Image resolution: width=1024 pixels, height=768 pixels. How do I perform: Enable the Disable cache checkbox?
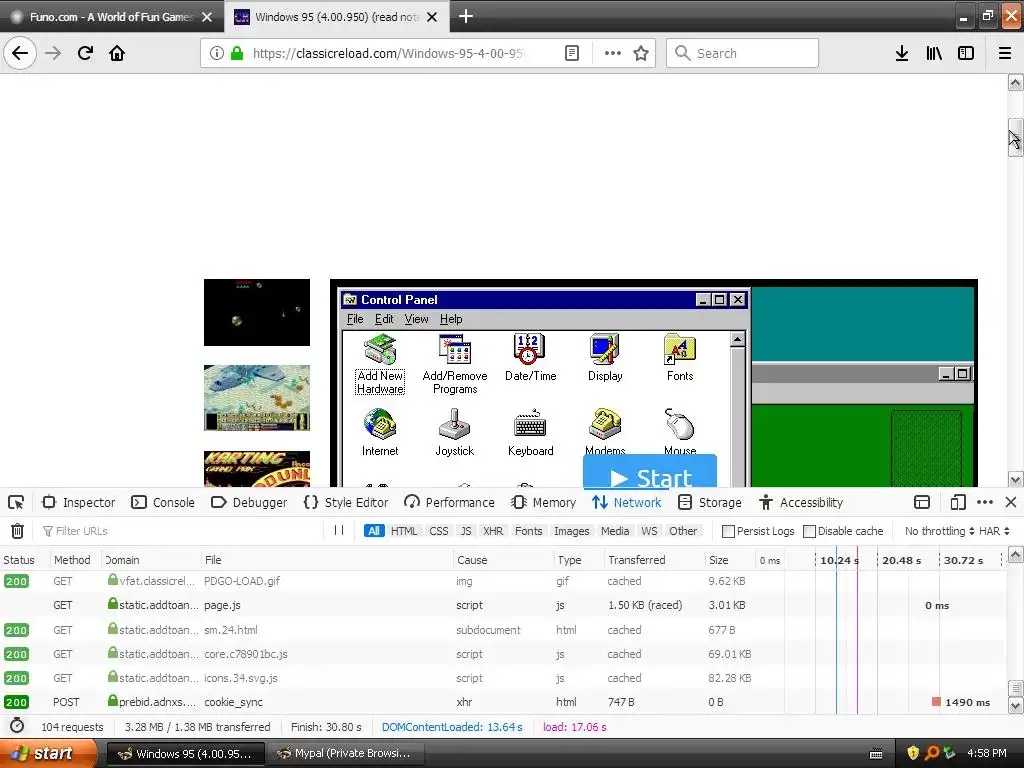click(x=808, y=531)
